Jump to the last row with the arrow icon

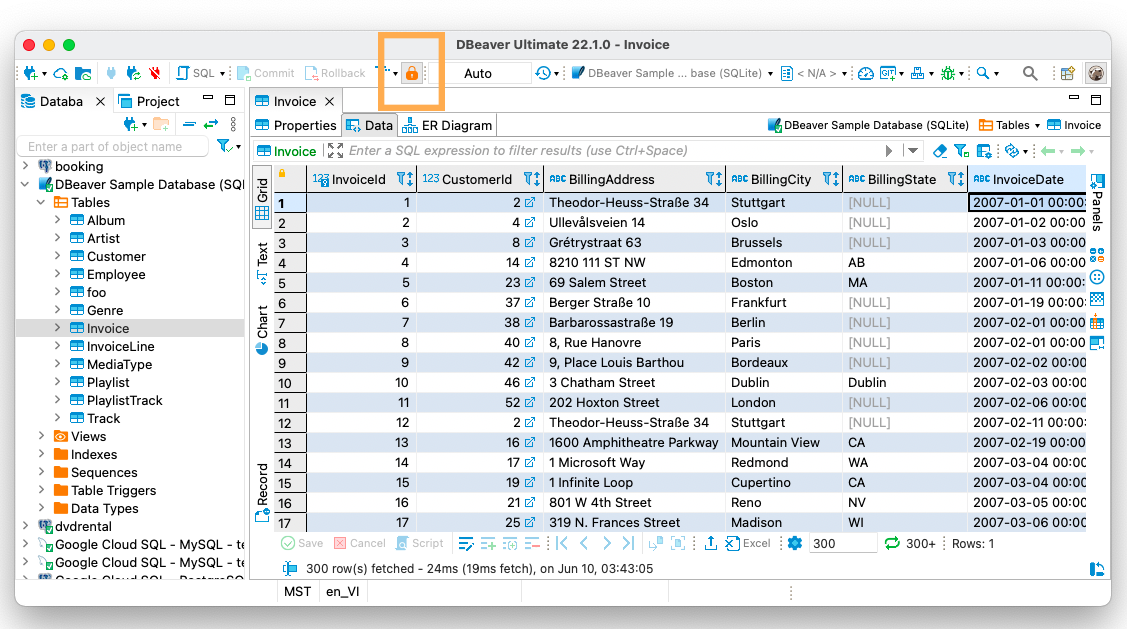point(628,543)
